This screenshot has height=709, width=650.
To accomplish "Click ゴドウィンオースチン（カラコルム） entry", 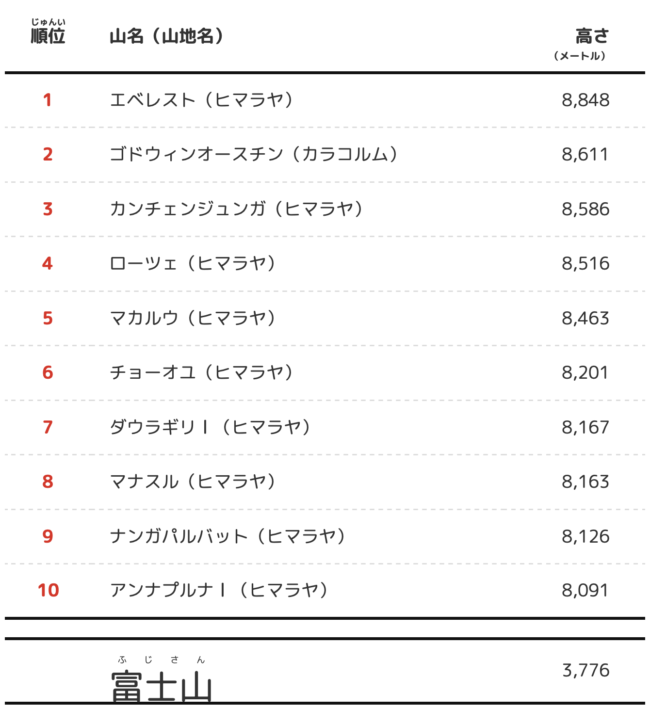I will [254, 154].
